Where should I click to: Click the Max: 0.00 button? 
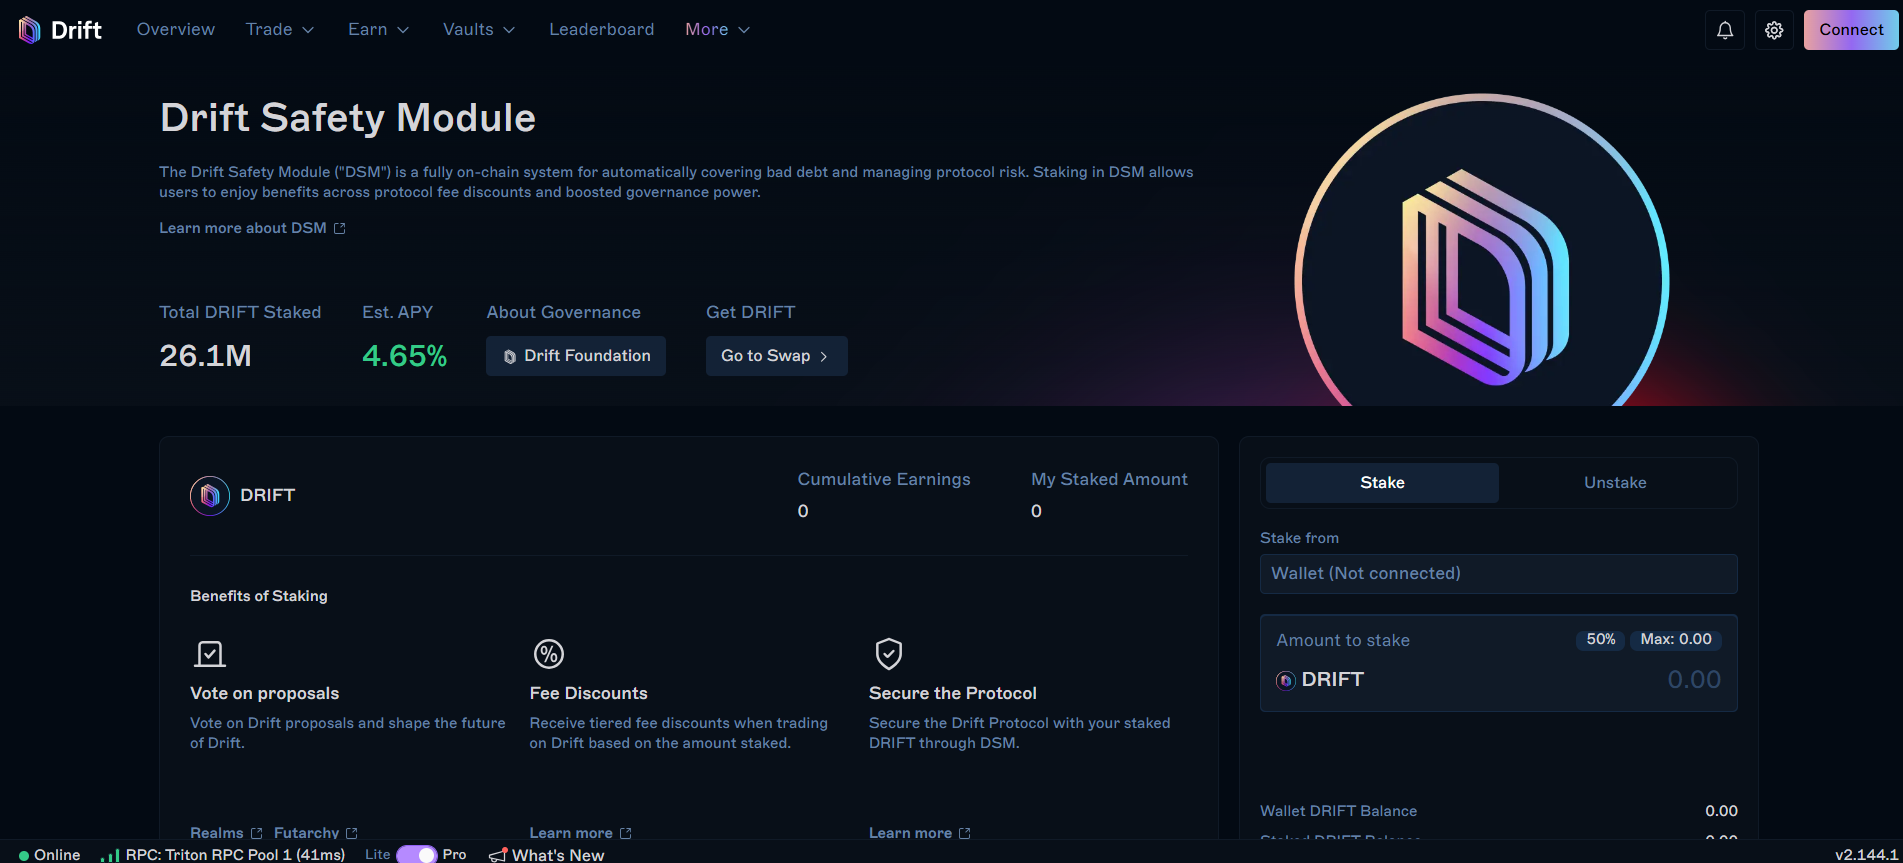(1676, 639)
